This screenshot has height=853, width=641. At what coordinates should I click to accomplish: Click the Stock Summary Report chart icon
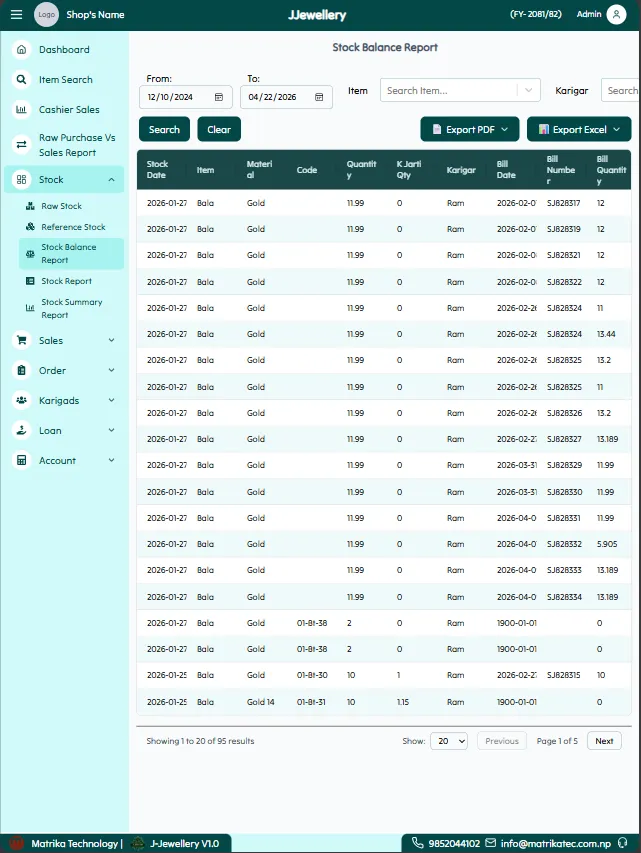click(30, 308)
